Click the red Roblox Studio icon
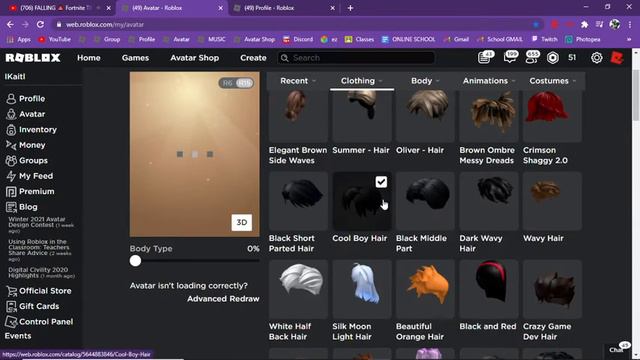The image size is (640, 360). coord(617,58)
